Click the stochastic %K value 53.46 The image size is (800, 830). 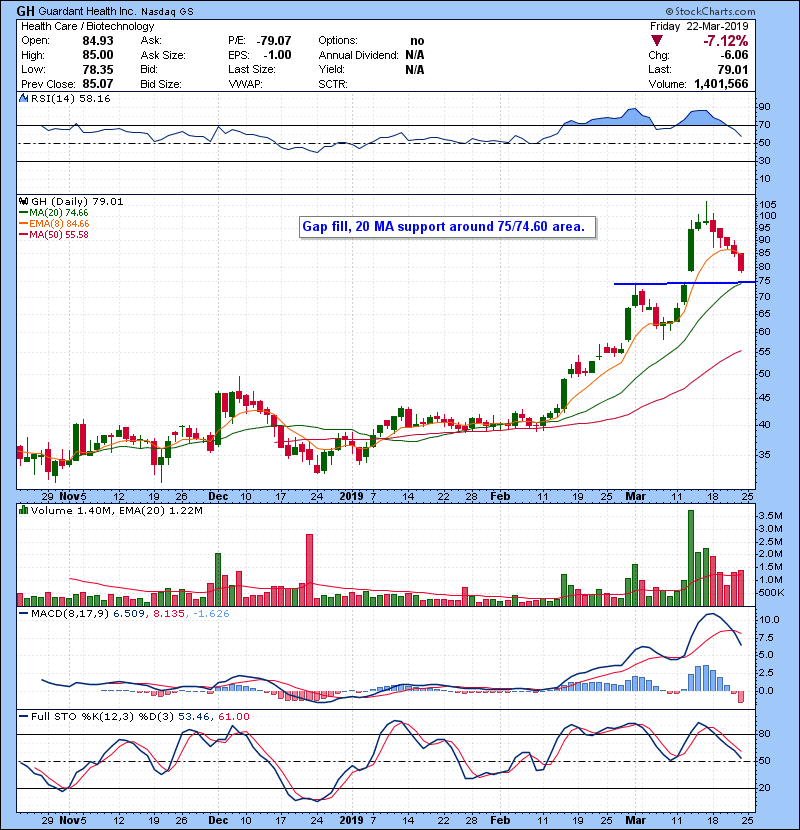pyautogui.click(x=194, y=717)
